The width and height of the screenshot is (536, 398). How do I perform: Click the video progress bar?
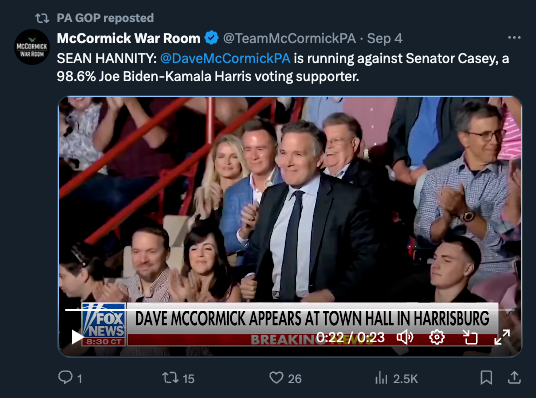pos(289,310)
